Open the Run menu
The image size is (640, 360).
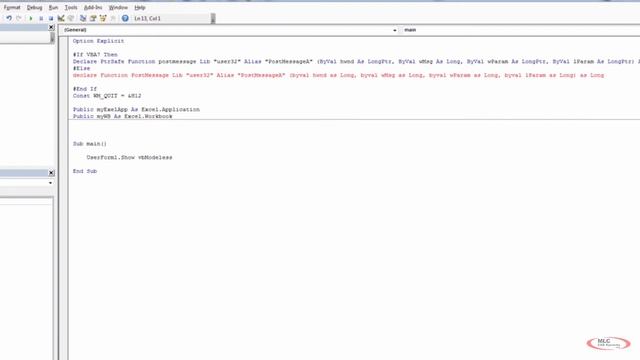pyautogui.click(x=53, y=7)
